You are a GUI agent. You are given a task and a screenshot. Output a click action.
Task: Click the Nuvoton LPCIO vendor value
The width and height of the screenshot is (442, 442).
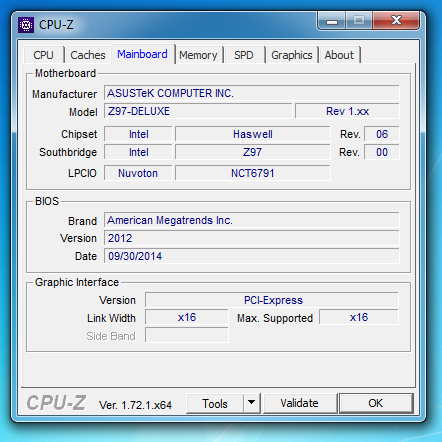[x=138, y=173]
